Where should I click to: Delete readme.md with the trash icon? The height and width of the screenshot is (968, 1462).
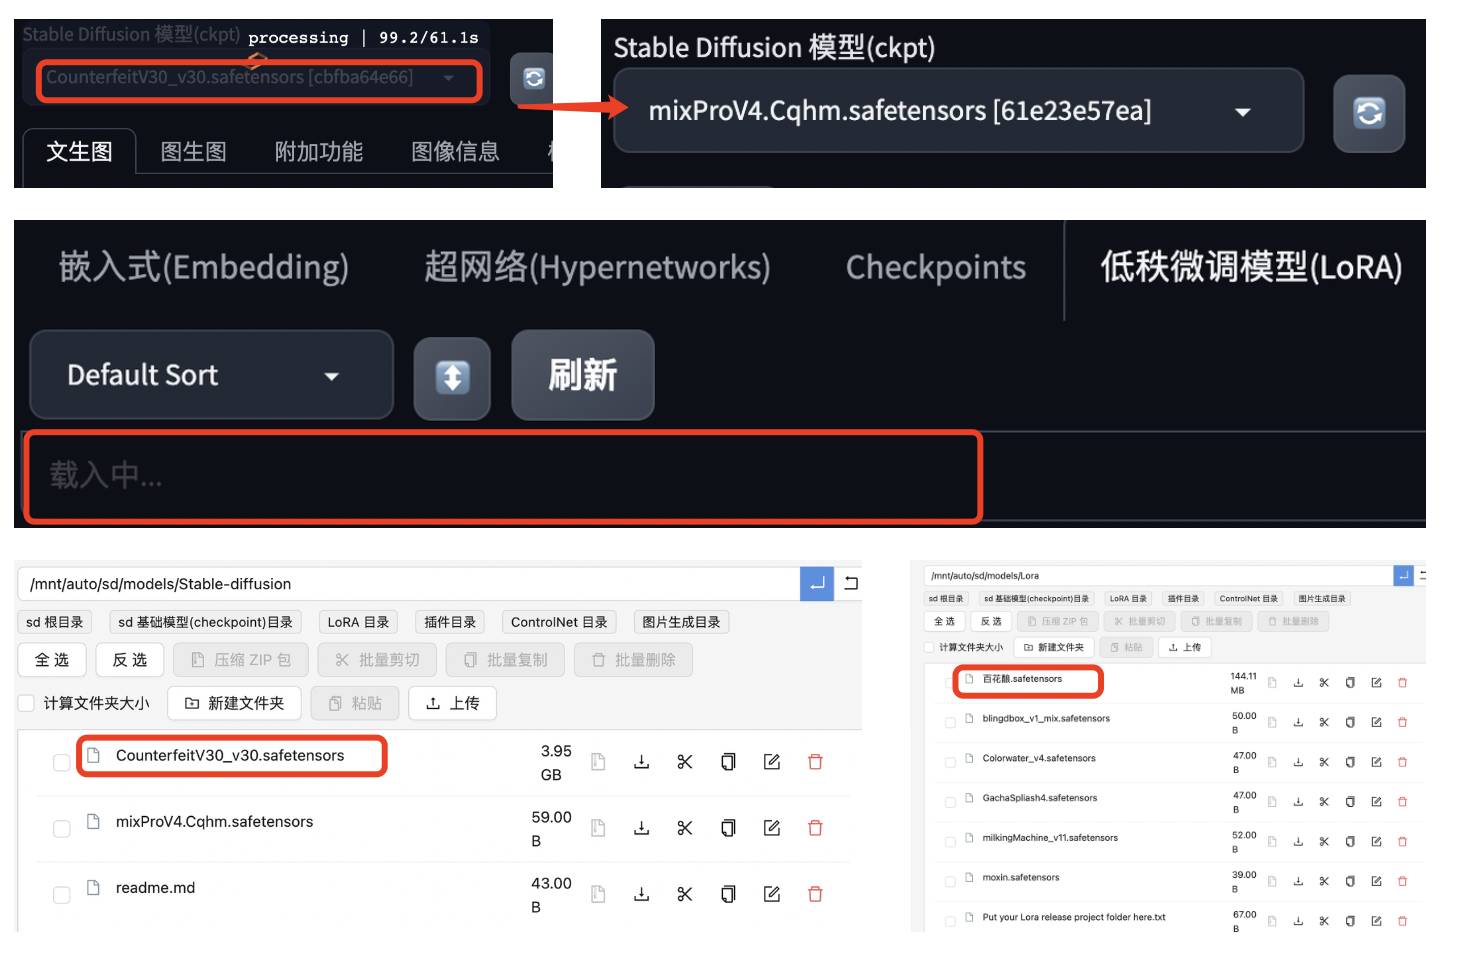pyautogui.click(x=815, y=894)
